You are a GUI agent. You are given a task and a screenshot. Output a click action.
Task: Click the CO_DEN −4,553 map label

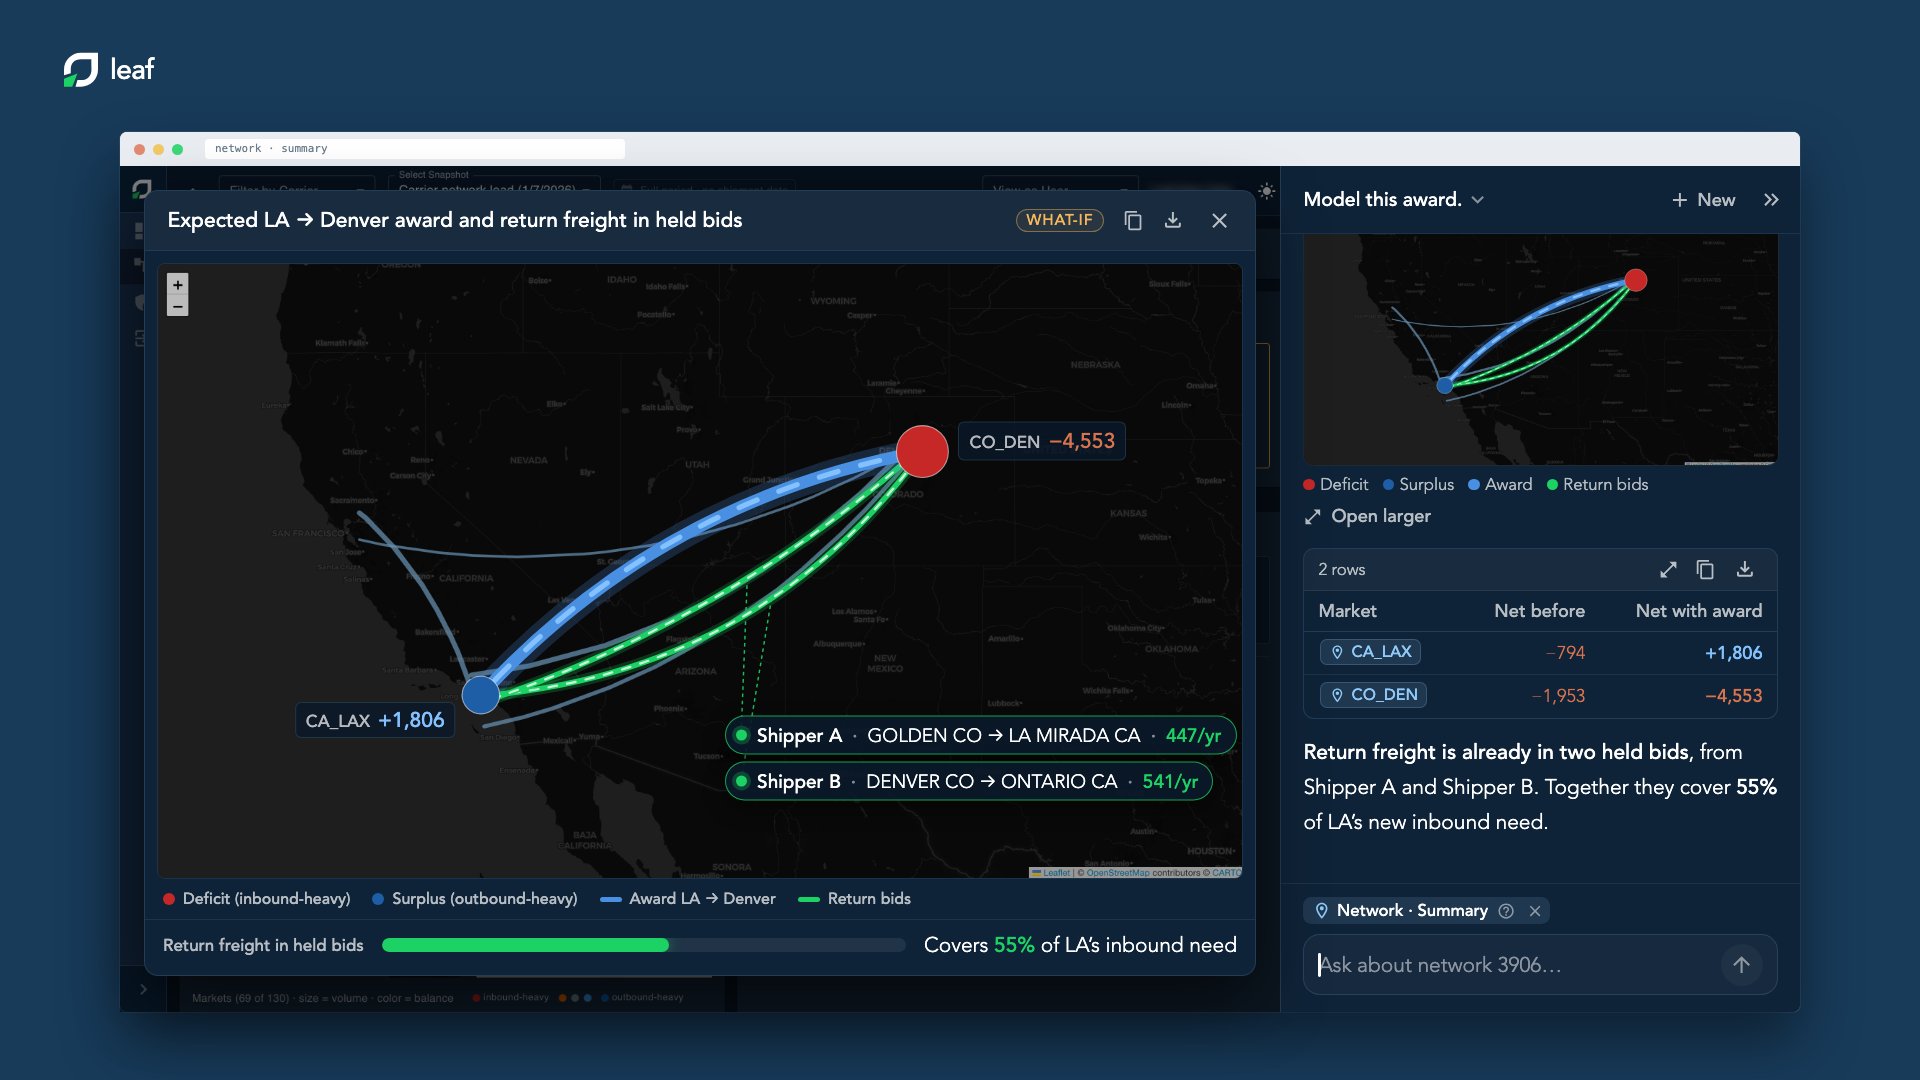1042,441
